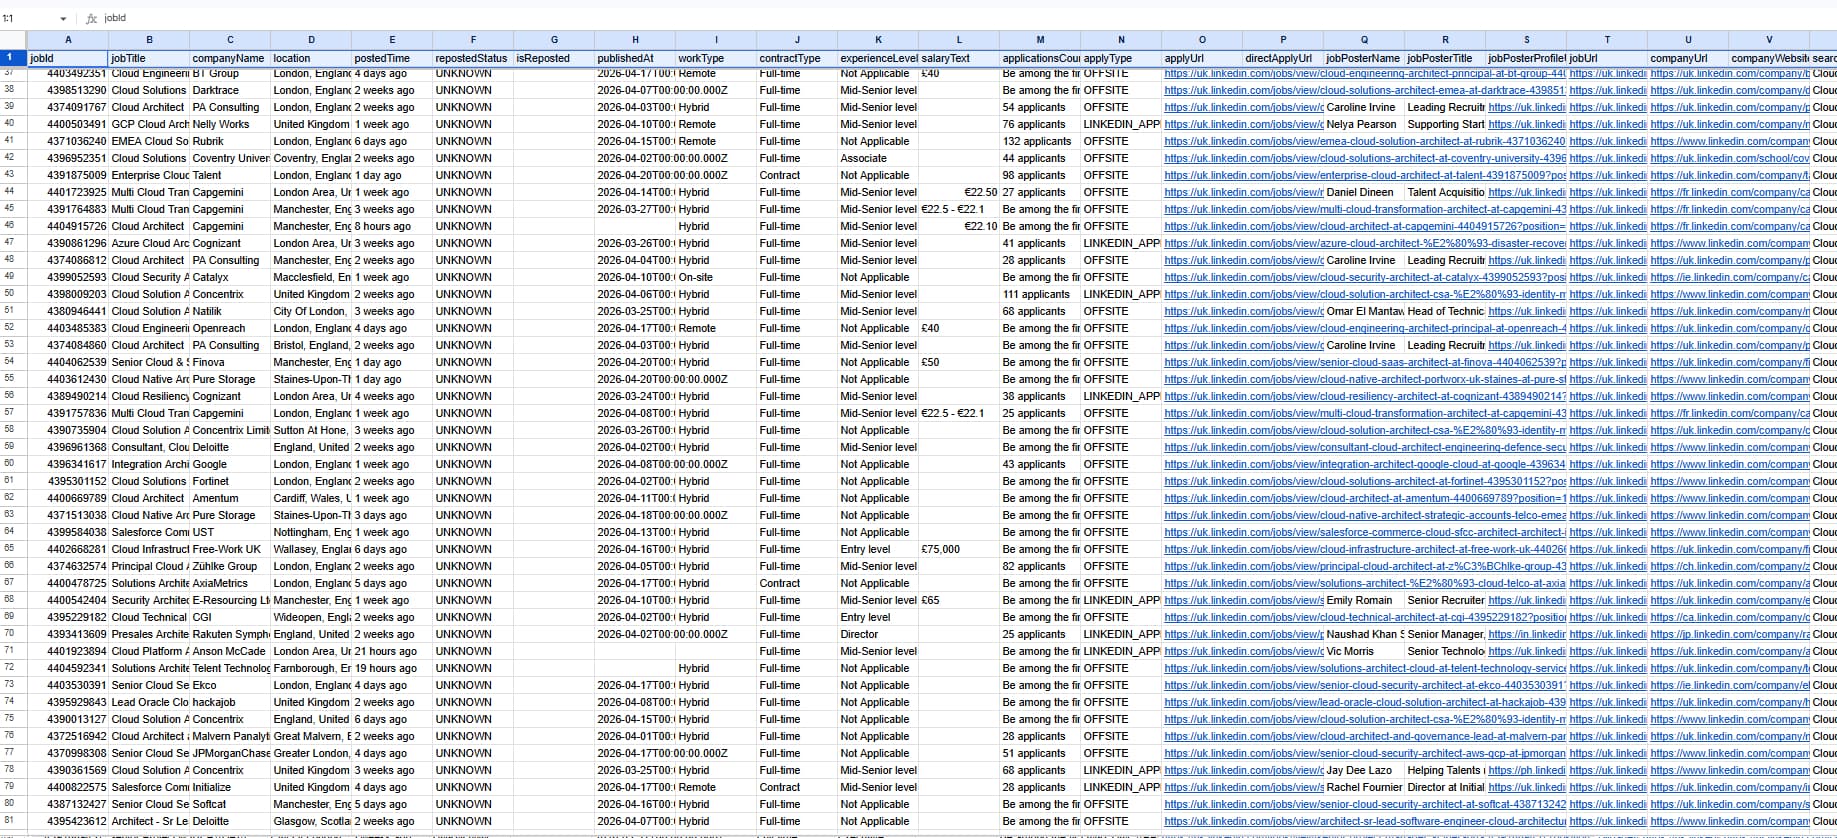Select the 111 applicants cell

(1040, 294)
